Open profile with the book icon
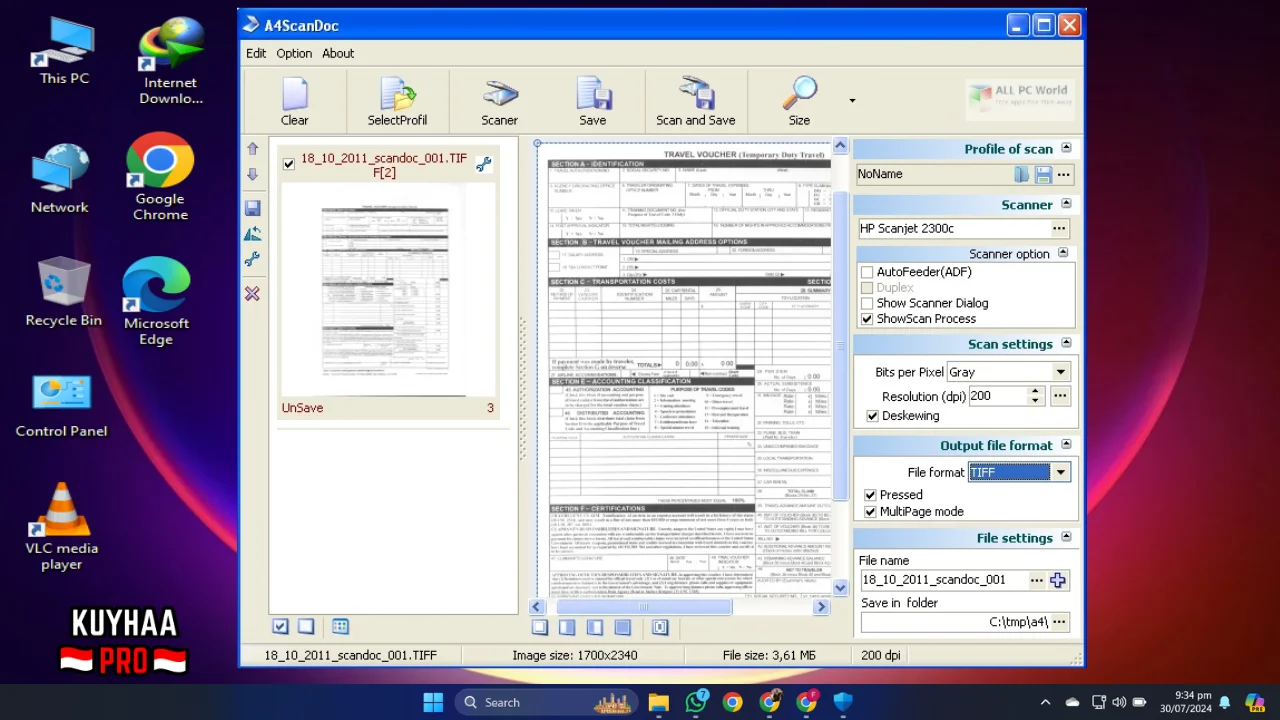Viewport: 1280px width, 720px height. coord(1021,174)
